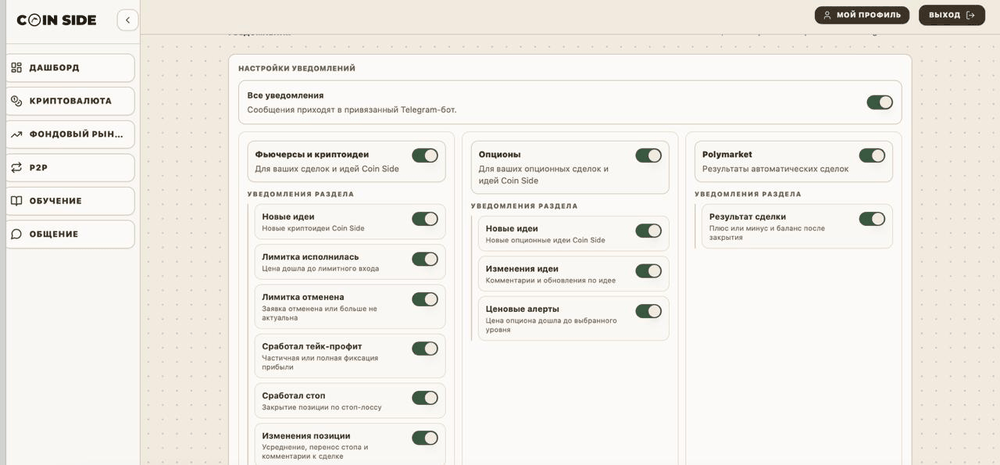Click the Настройки уведомлений heading
The height and width of the screenshot is (465, 1000).
pos(297,68)
